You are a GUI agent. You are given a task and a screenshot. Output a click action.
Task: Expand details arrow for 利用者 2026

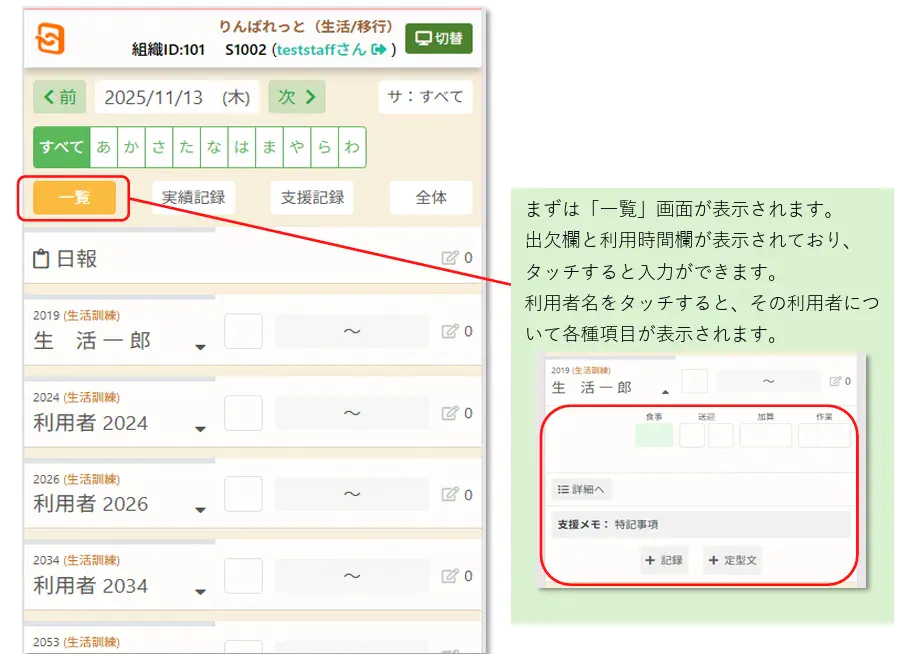pos(200,510)
